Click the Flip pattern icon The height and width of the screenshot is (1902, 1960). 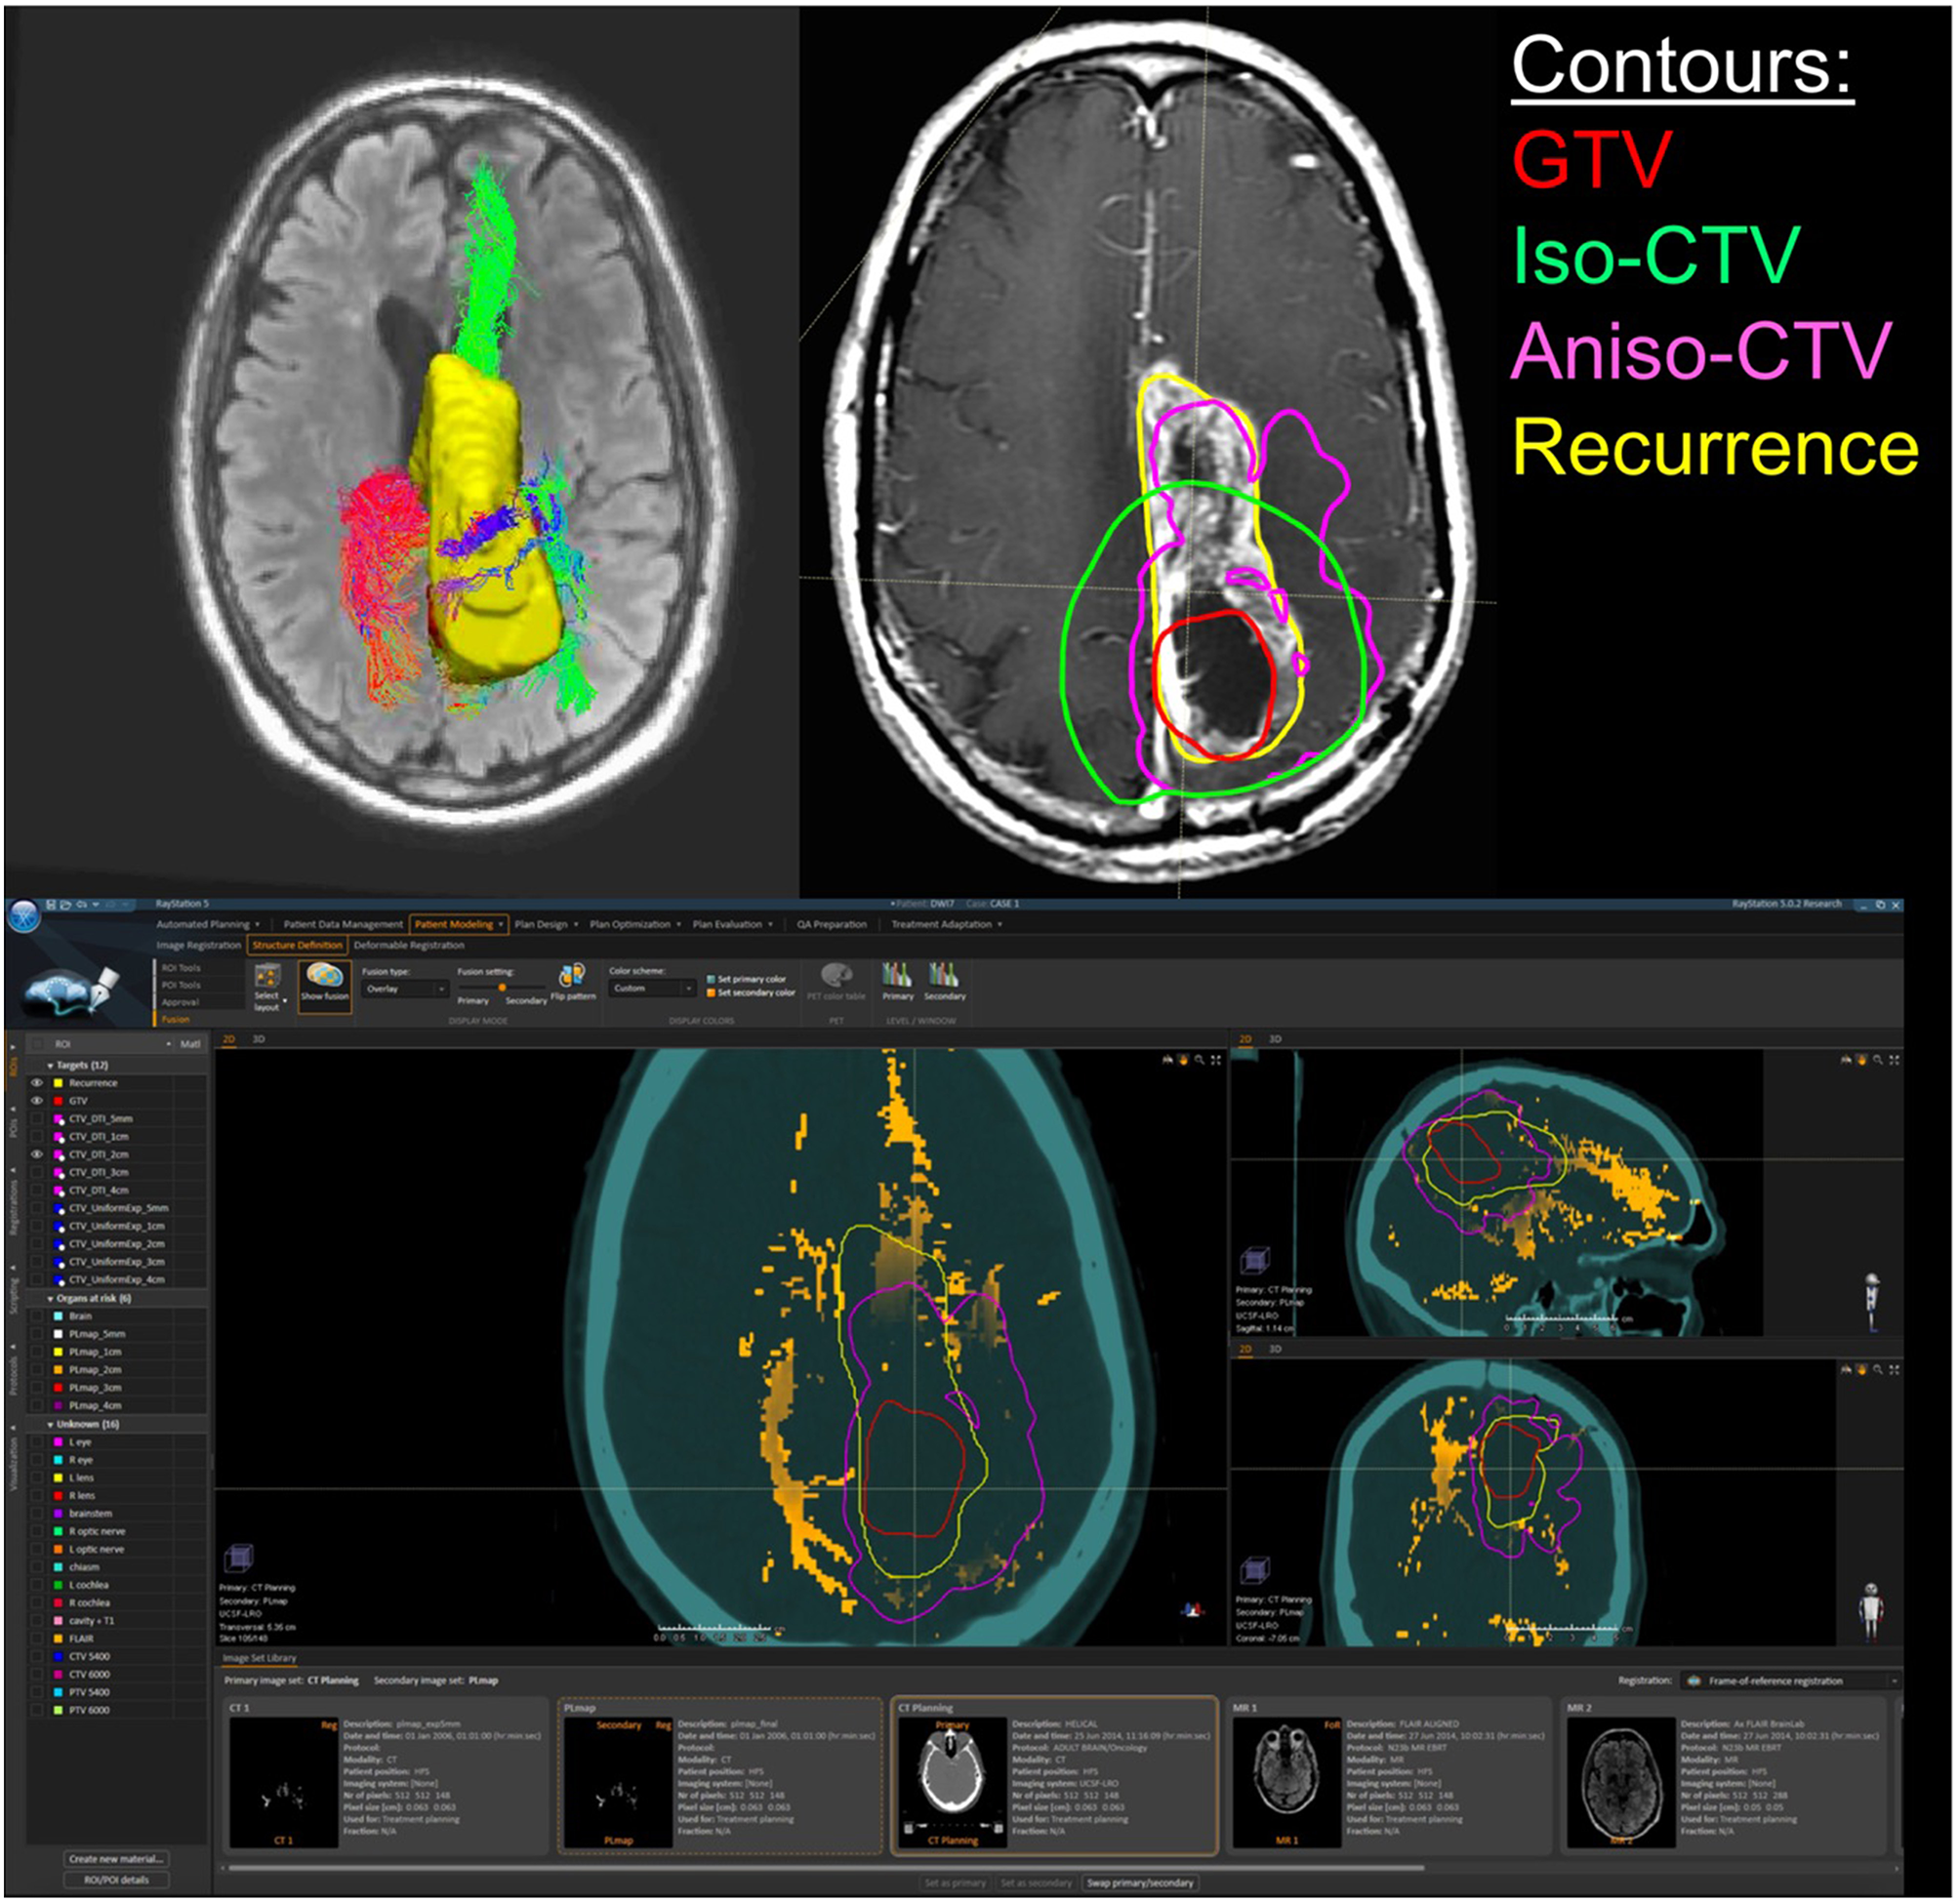coord(572,976)
